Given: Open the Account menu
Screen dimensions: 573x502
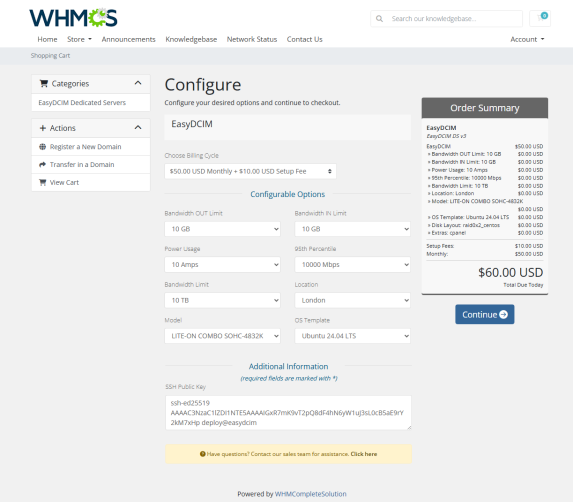Looking at the screenshot, I should pyautogui.click(x=527, y=39).
